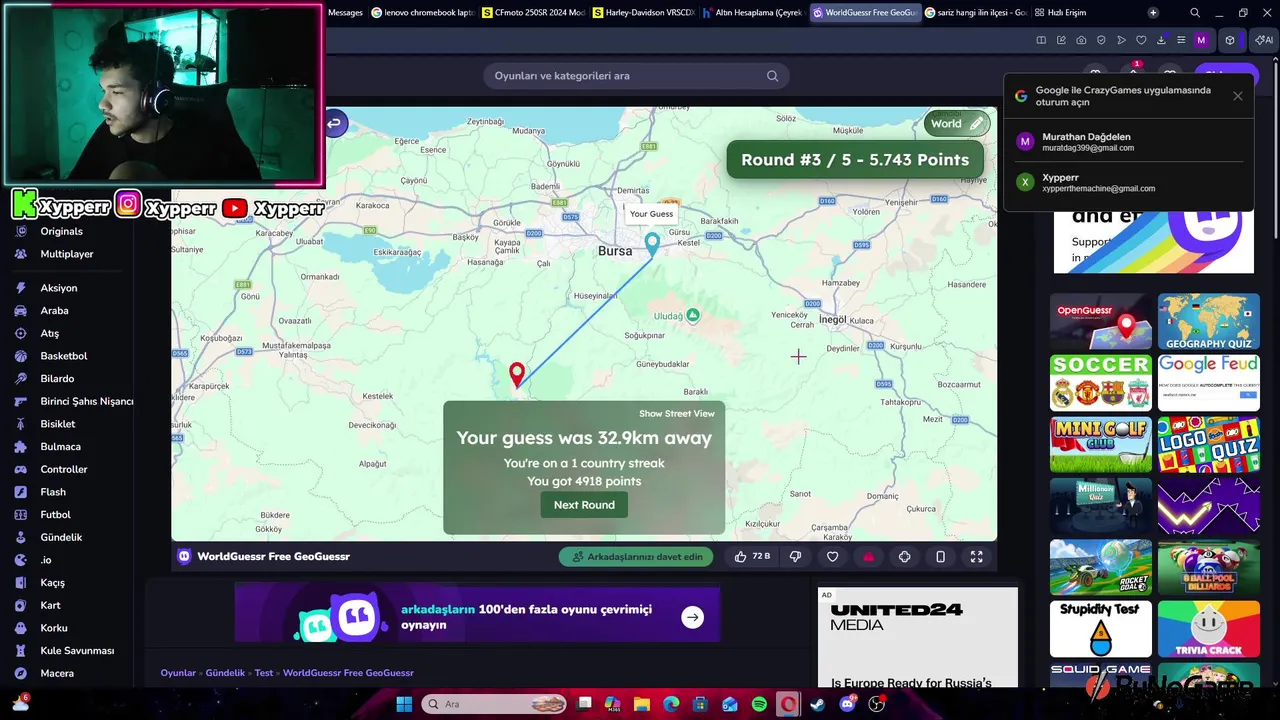Open Logo Quiz game thumbnail
This screenshot has height=720, width=1280.
coord(1209,444)
